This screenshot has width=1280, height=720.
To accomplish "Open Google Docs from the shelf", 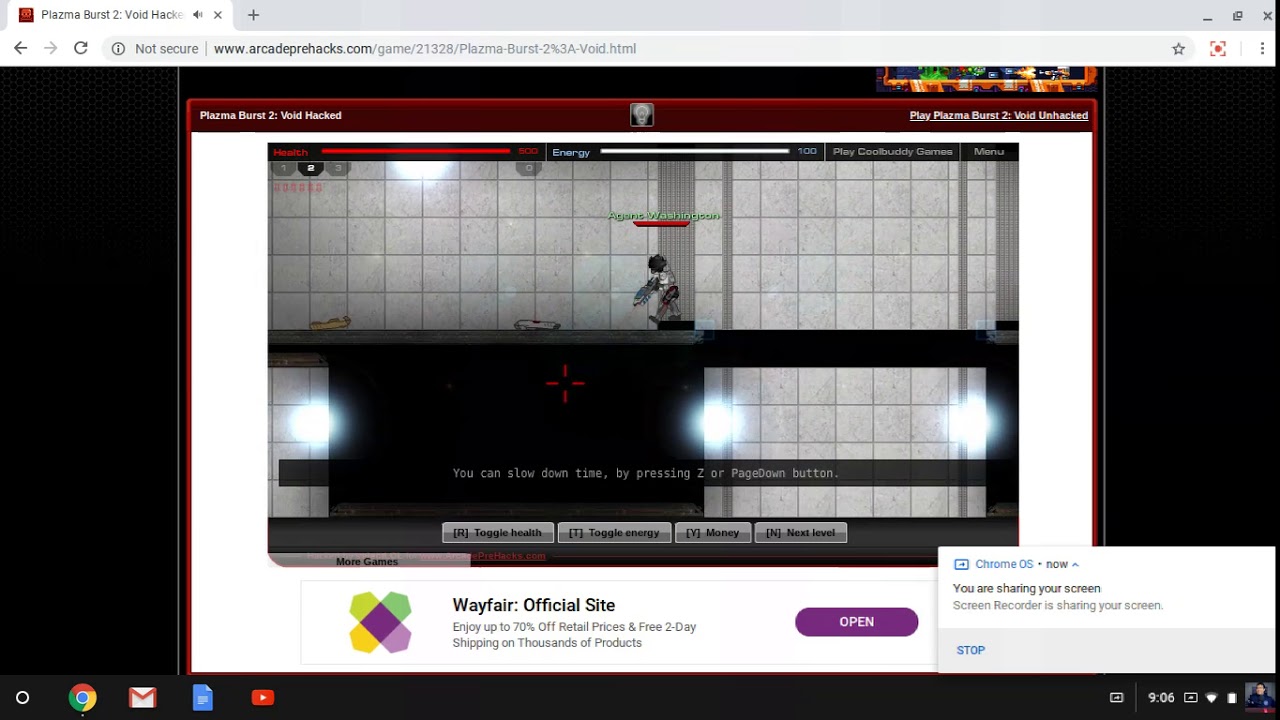I will point(202,697).
